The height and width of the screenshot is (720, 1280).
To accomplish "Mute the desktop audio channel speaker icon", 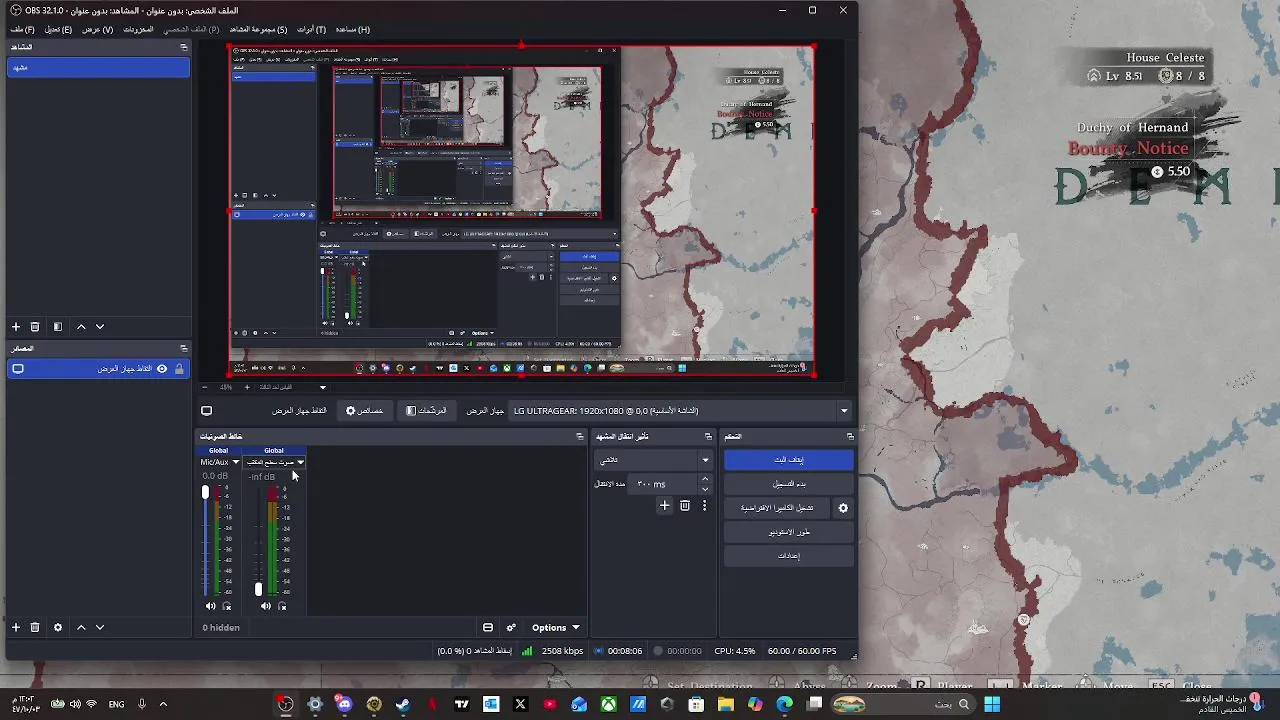I will coord(265,606).
